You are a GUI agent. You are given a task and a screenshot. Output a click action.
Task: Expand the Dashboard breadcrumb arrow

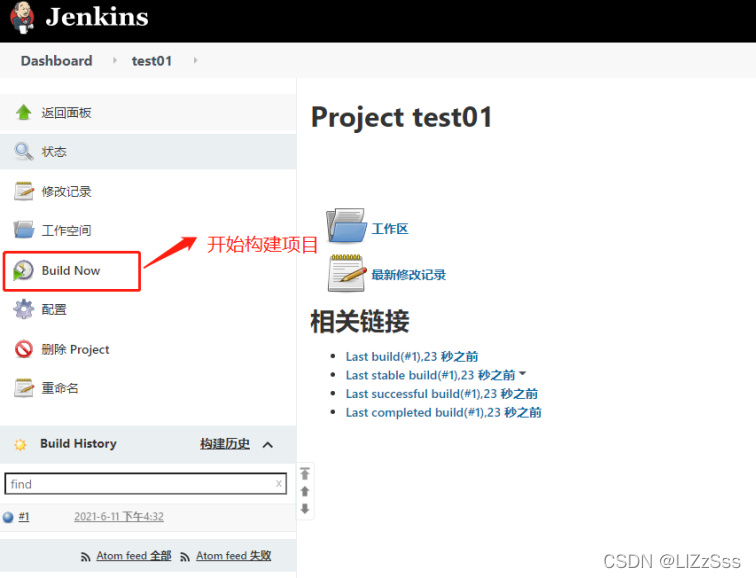click(115, 60)
